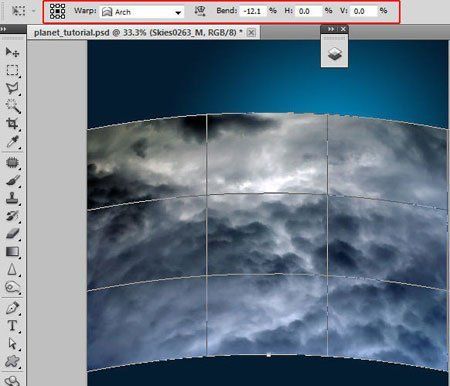Select the Horizontal Type tool
450x386 pixels.
12,325
